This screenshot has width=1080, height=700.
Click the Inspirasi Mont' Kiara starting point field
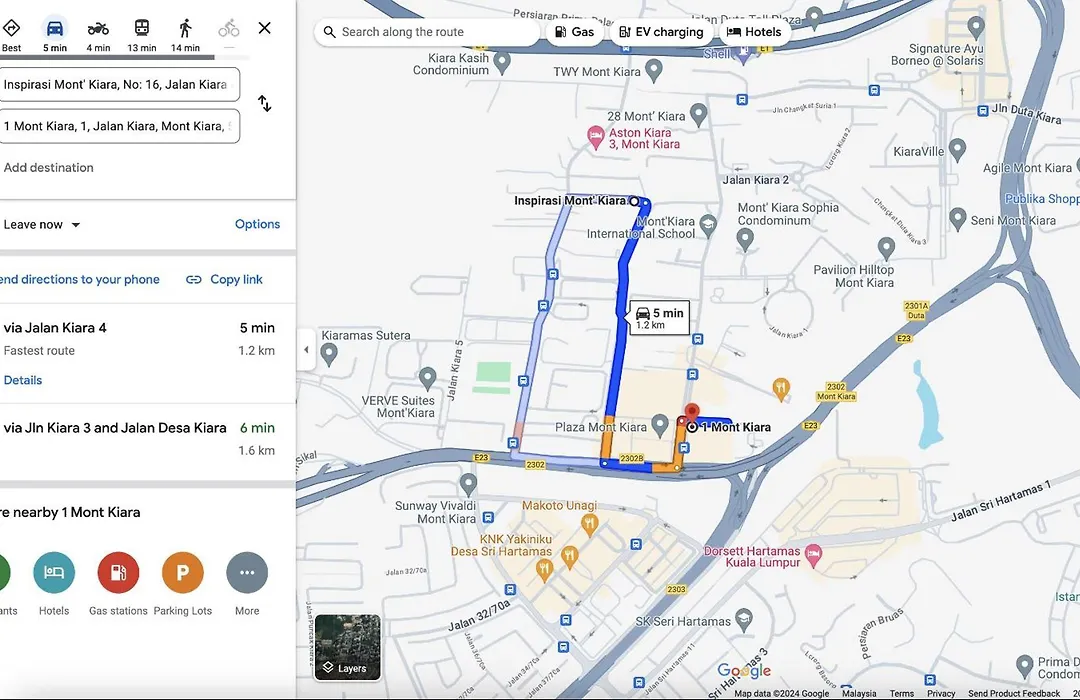coord(119,85)
